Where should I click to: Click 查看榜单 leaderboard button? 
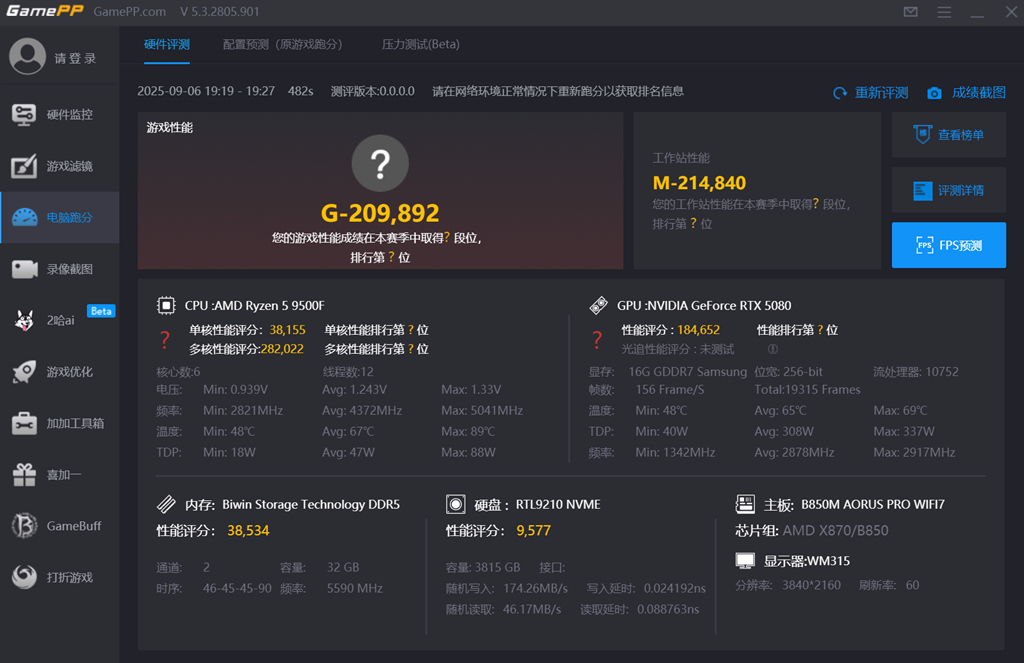tap(949, 135)
